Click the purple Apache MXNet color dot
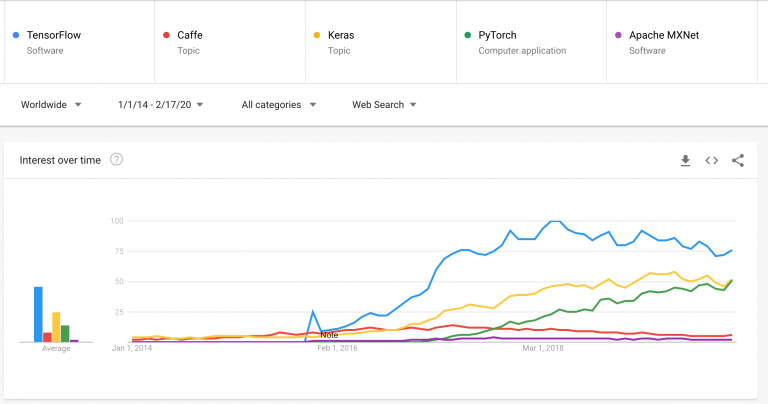The image size is (768, 404). click(x=618, y=35)
